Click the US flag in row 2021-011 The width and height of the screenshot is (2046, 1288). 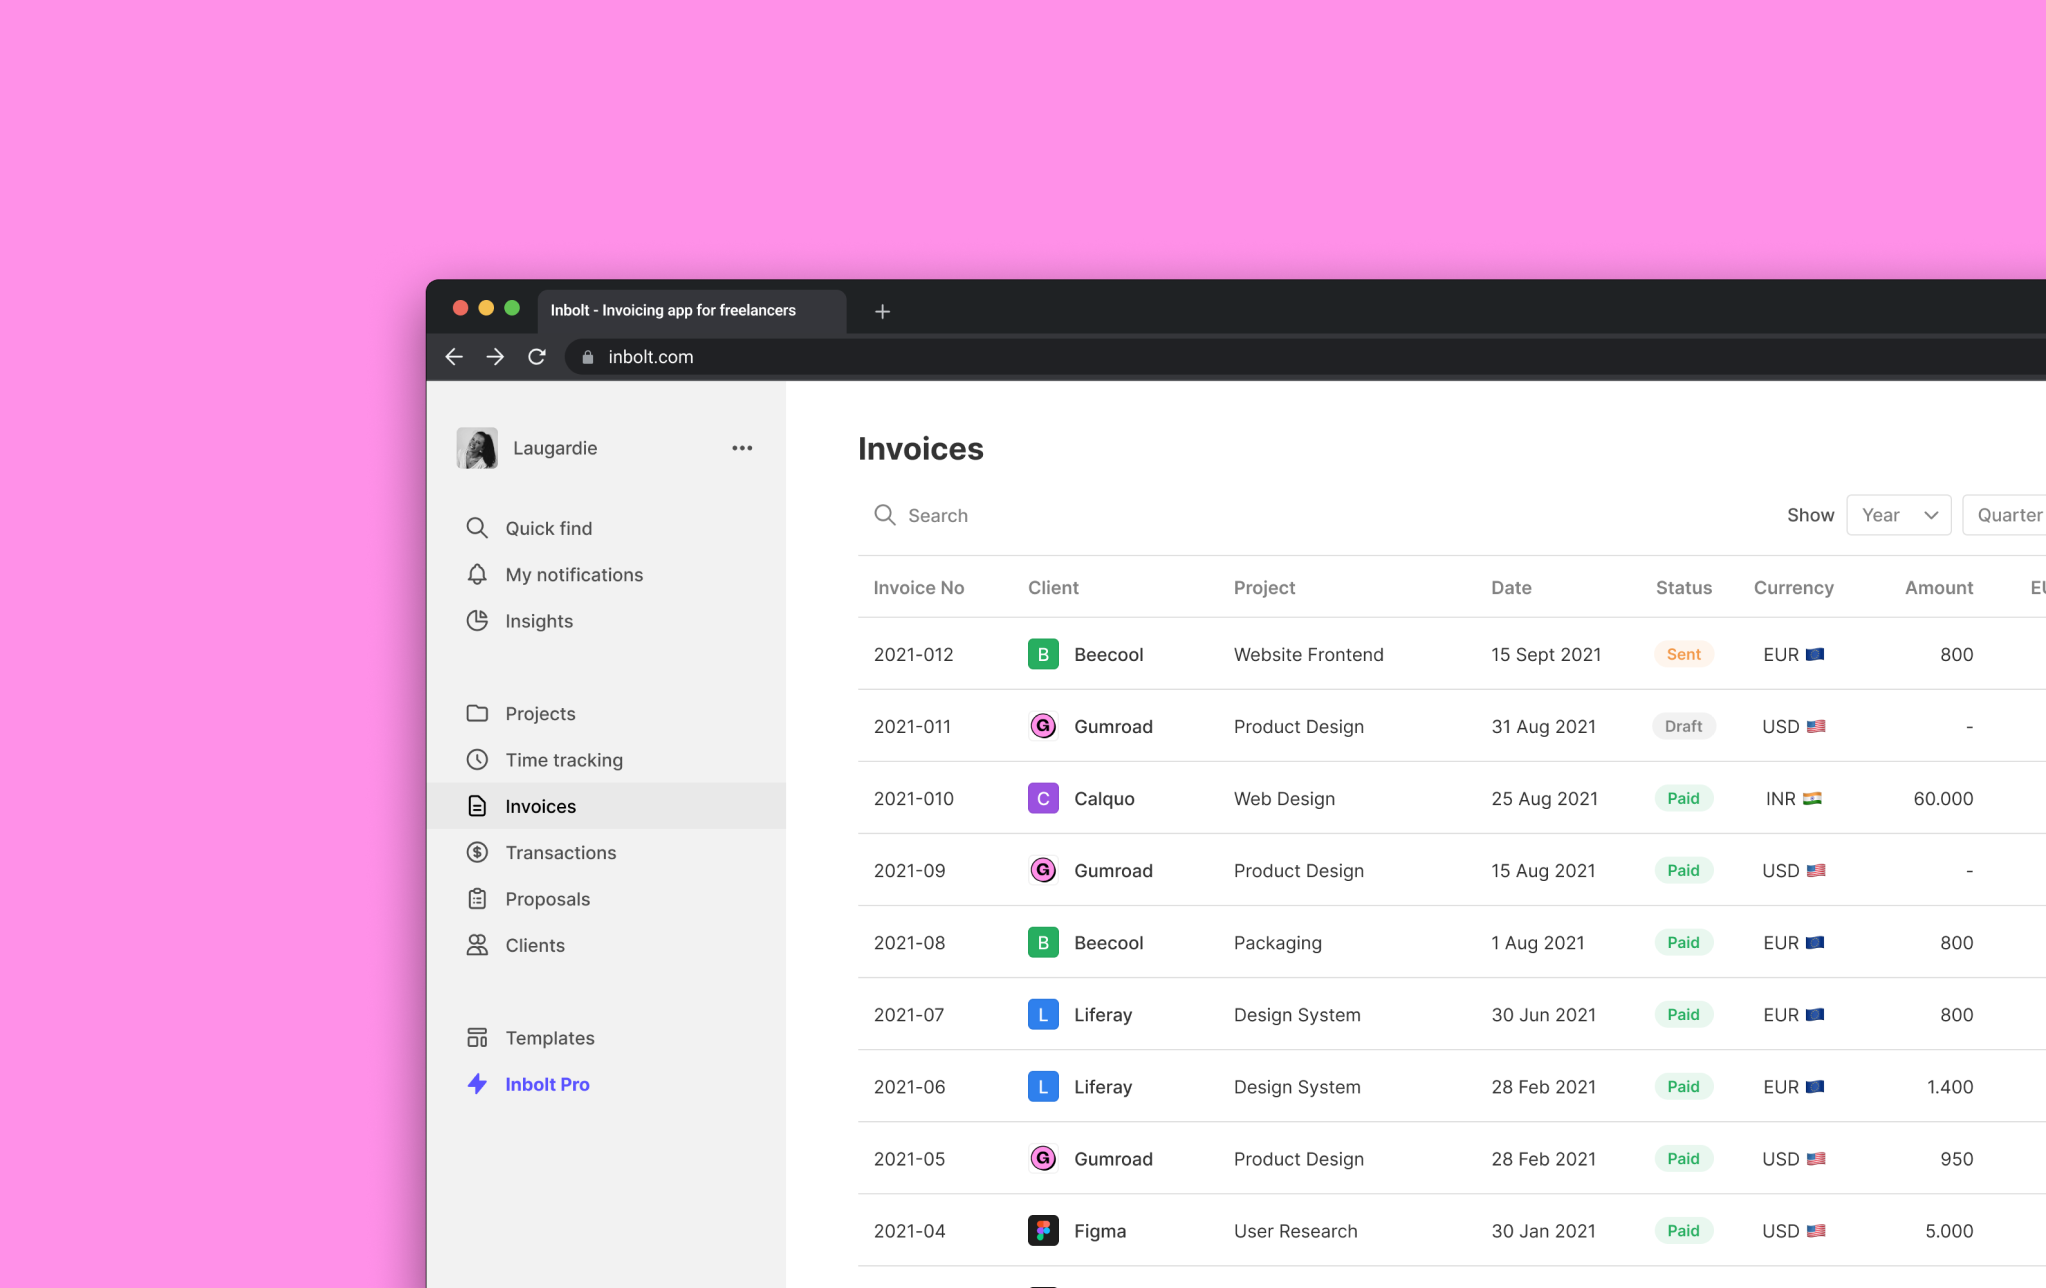click(x=1816, y=726)
